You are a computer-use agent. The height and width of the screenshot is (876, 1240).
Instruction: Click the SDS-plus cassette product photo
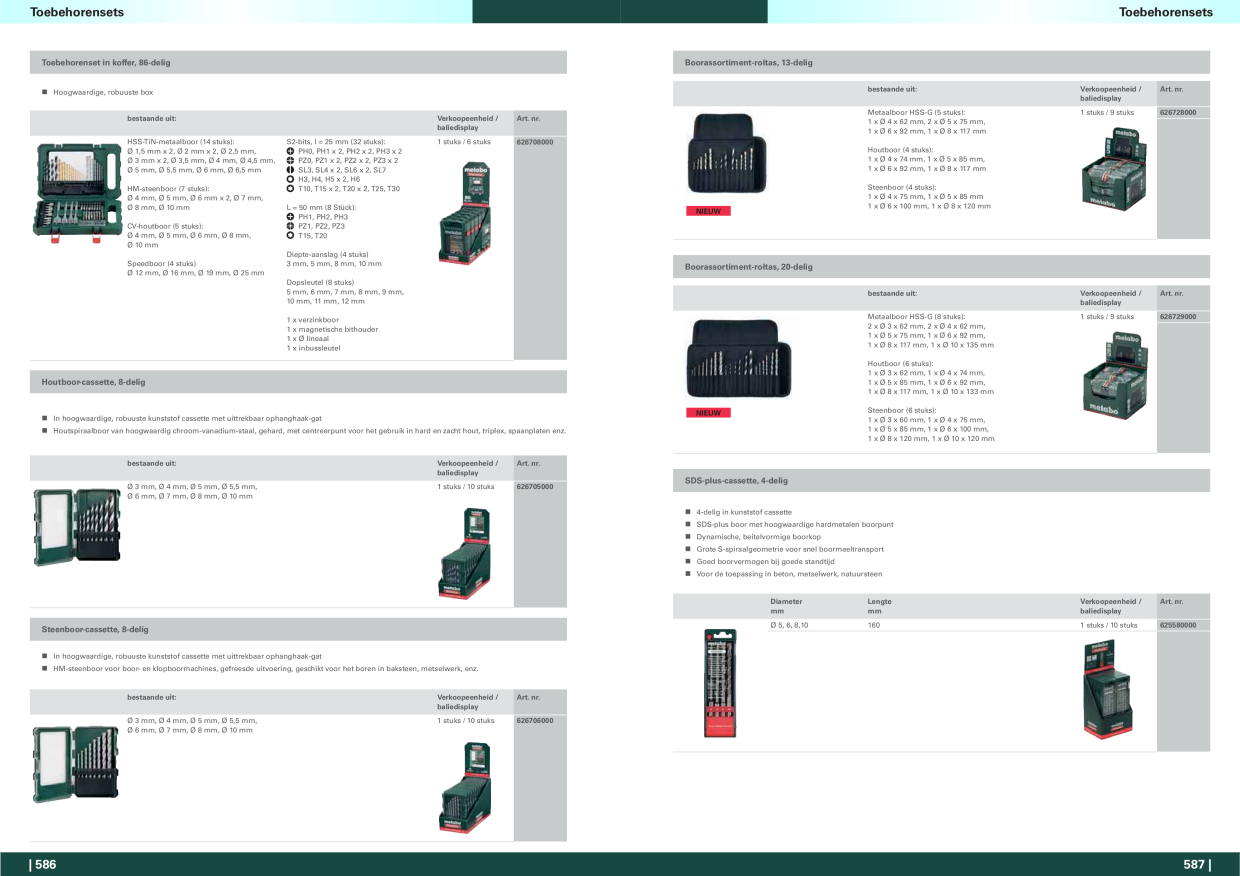pyautogui.click(x=719, y=682)
